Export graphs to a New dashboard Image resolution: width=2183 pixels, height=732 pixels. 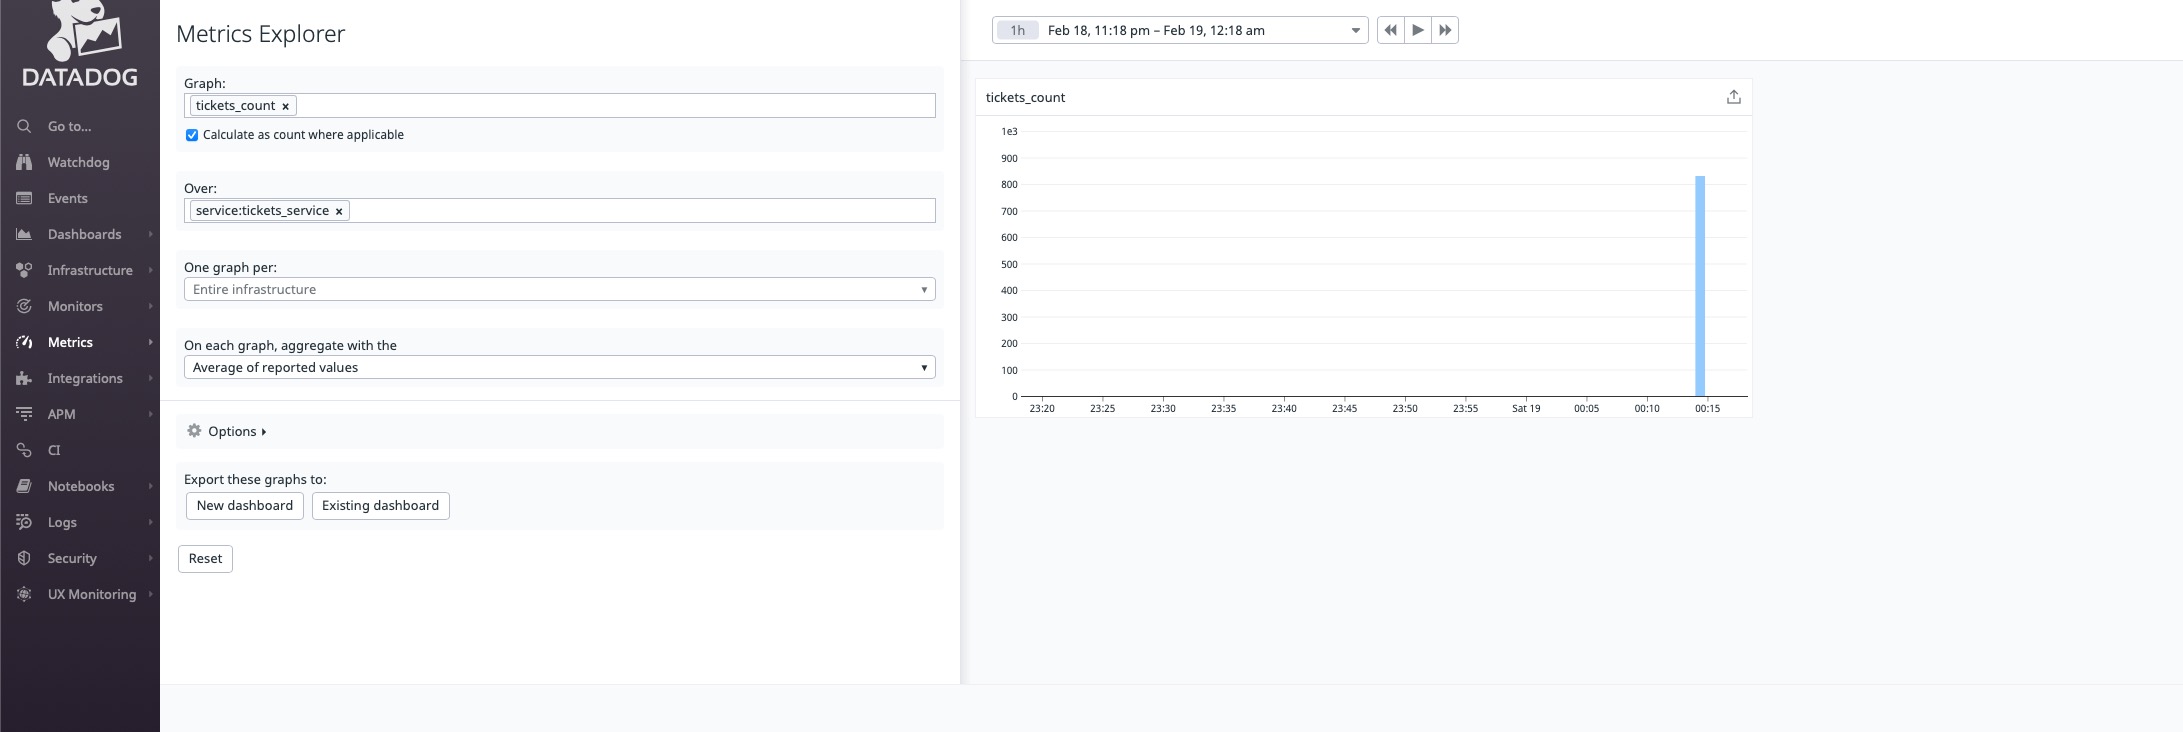245,506
